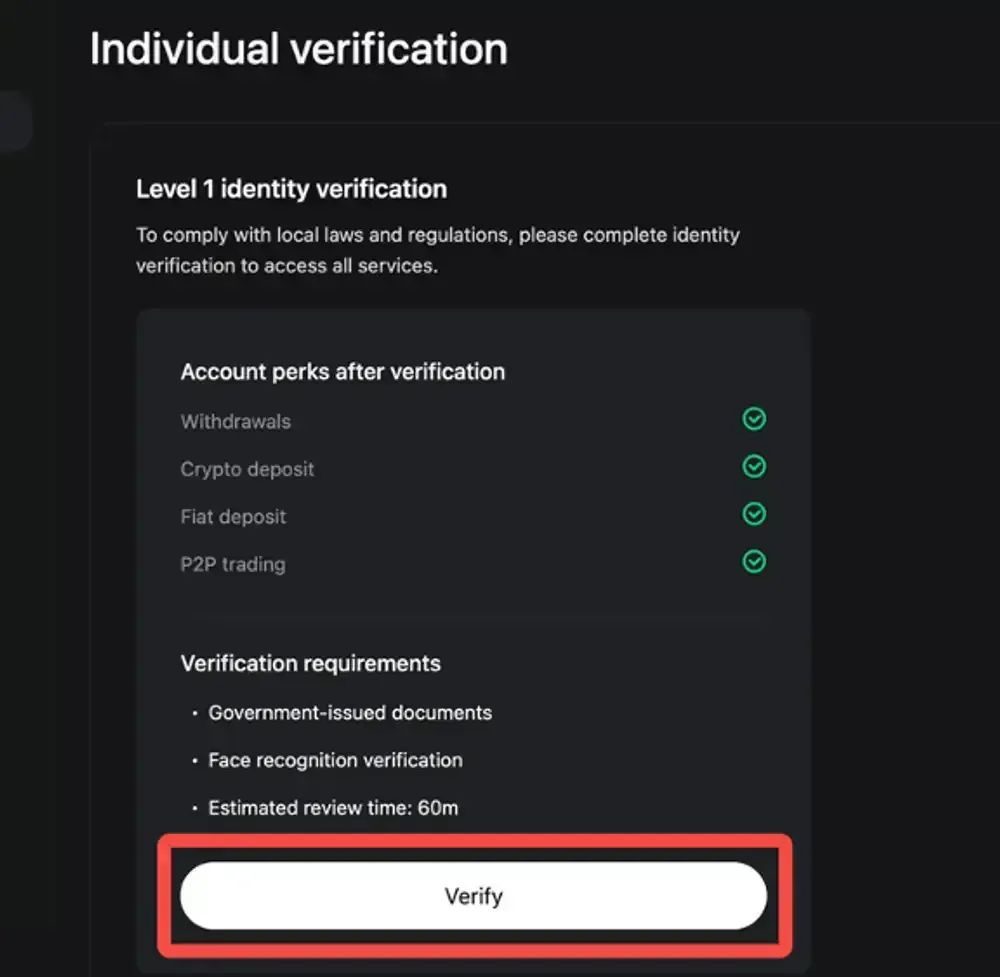Click the Government-issued documents requirement

pos(350,712)
